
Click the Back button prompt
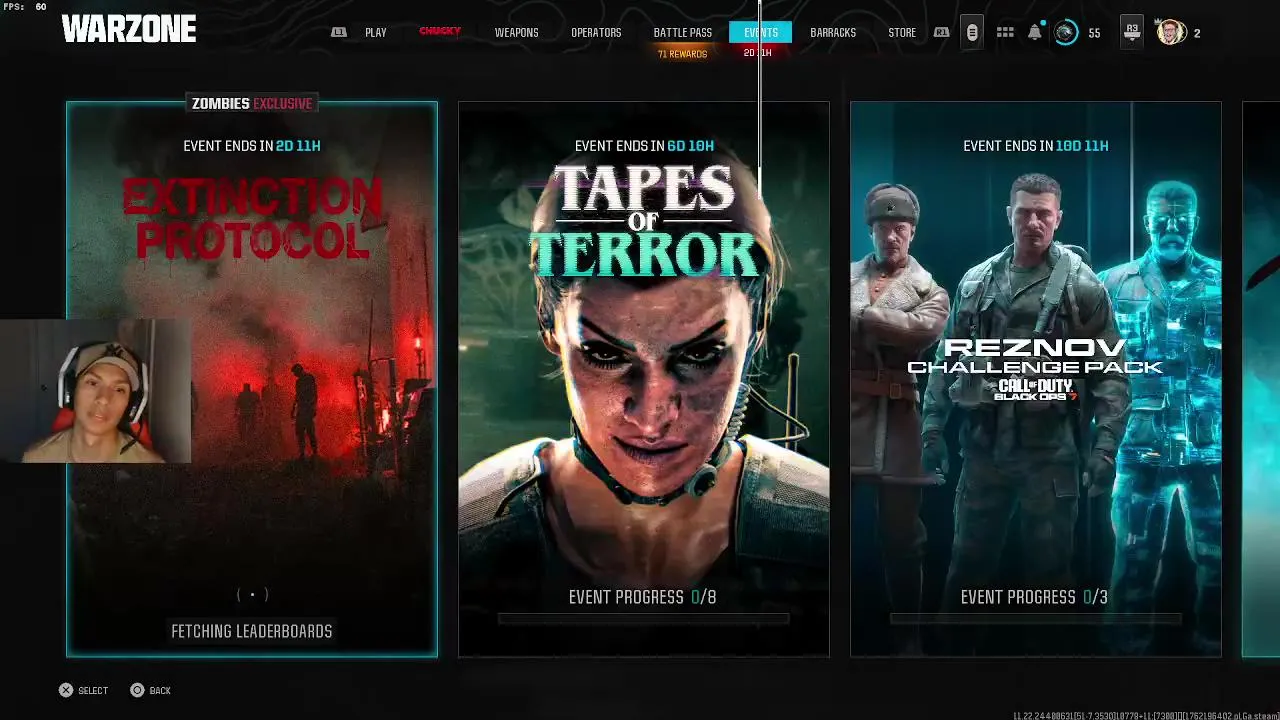click(151, 690)
